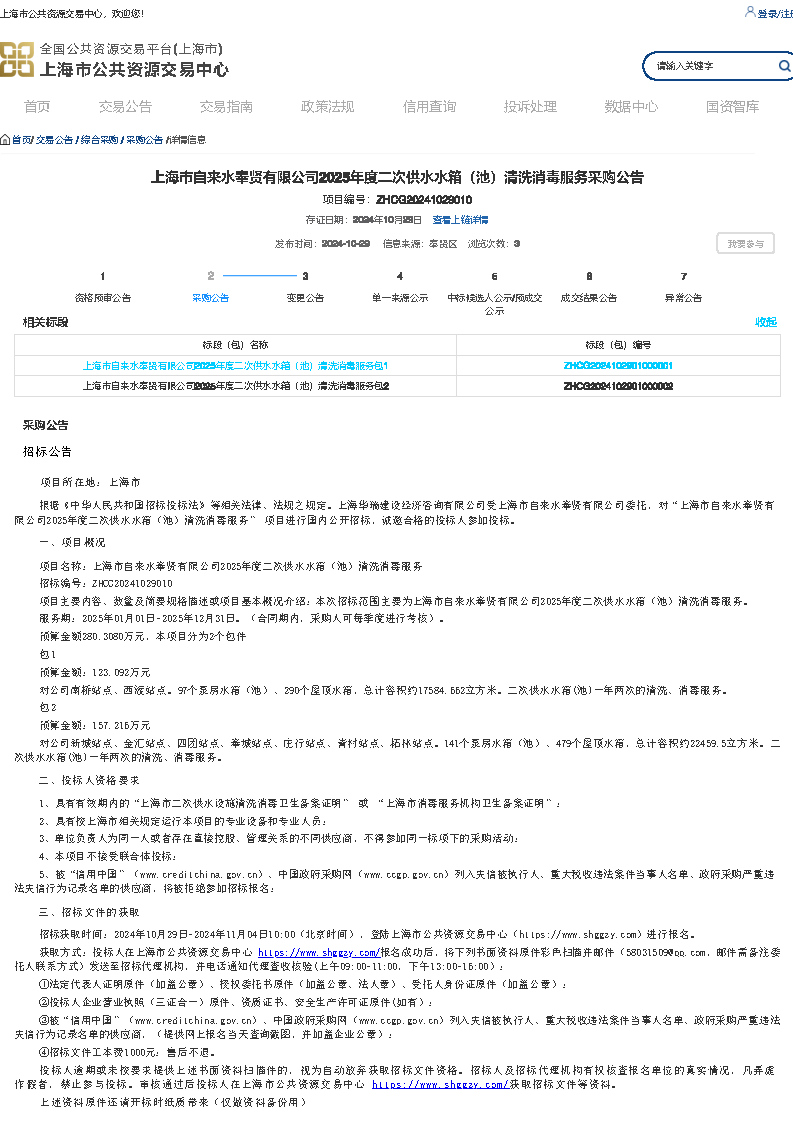The width and height of the screenshot is (793, 1123).
Task: Click the search magnifier icon
Action: click(784, 66)
